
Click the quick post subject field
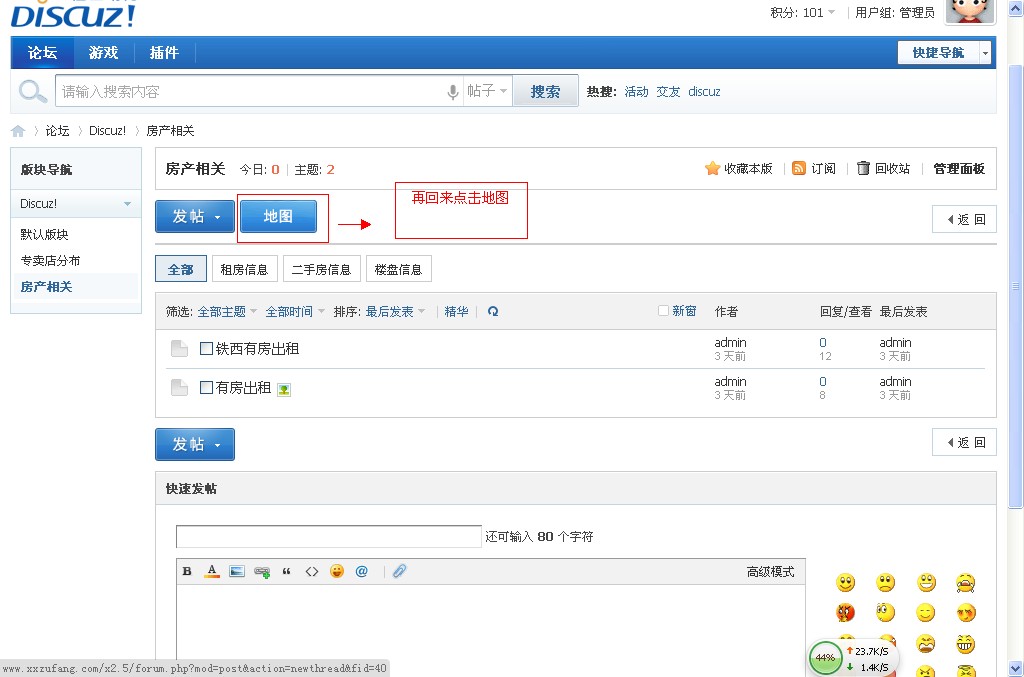pos(328,537)
